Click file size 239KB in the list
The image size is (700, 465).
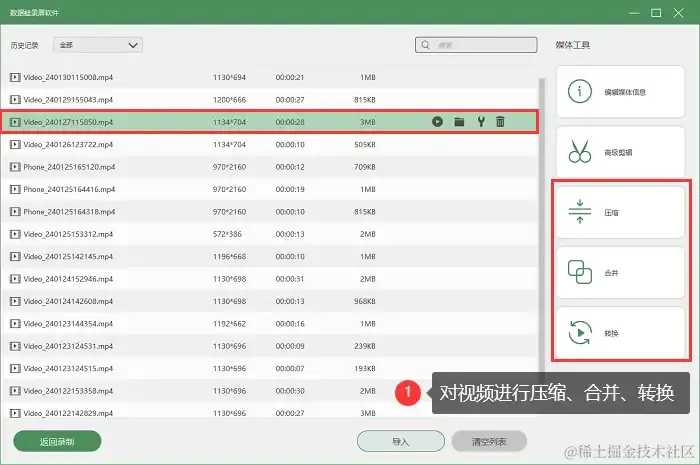(x=365, y=346)
